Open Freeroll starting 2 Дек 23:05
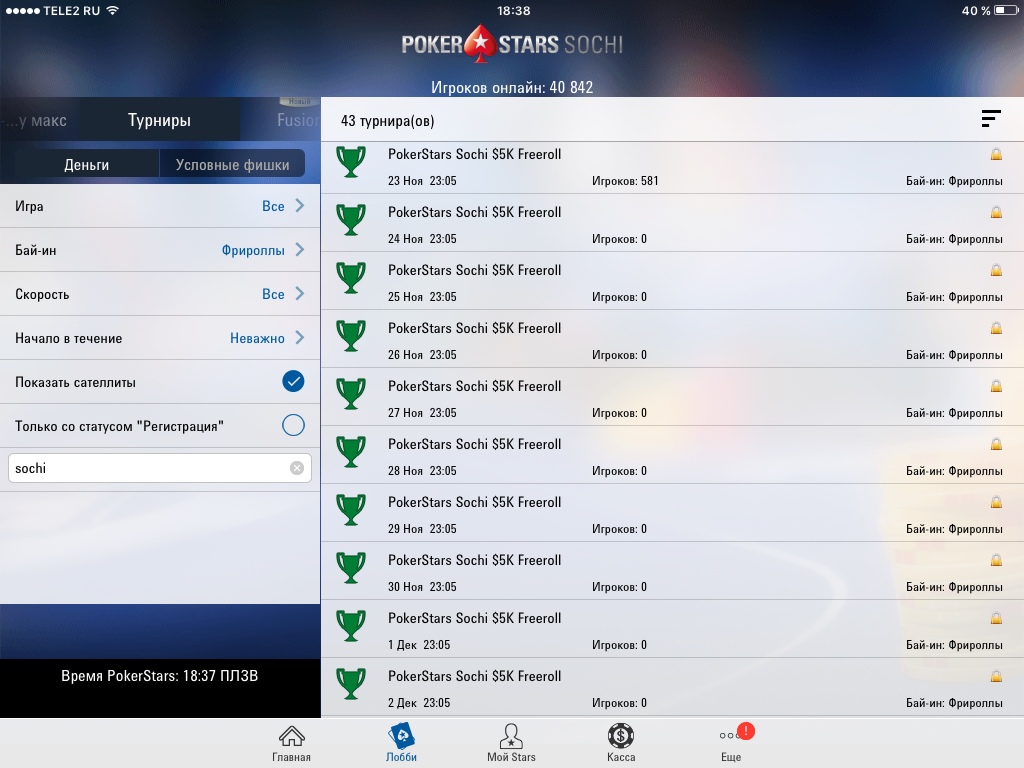Image resolution: width=1024 pixels, height=768 pixels. (x=672, y=688)
